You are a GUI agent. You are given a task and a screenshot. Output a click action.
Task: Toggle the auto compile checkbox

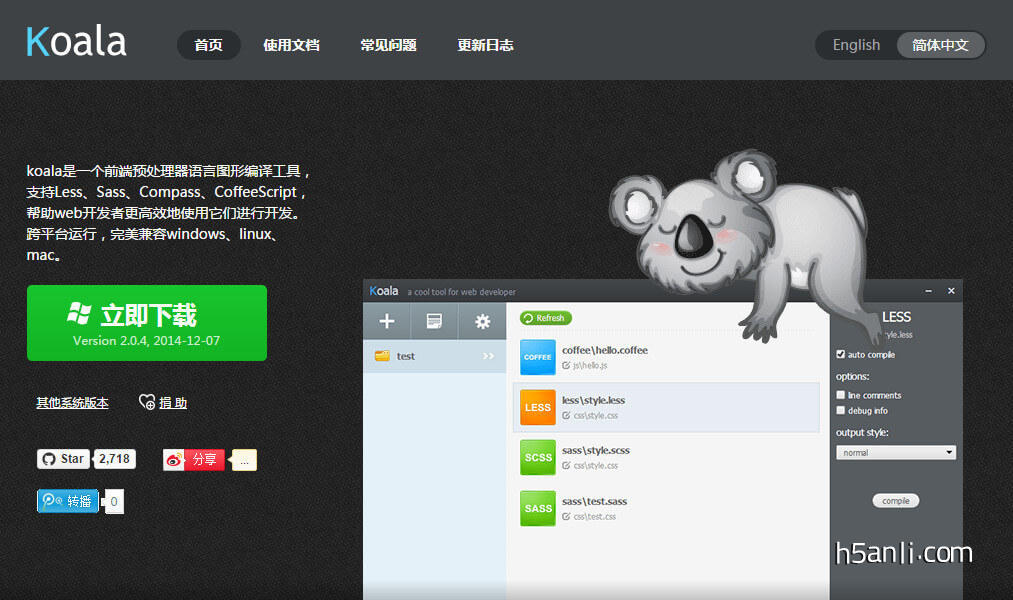pos(841,355)
